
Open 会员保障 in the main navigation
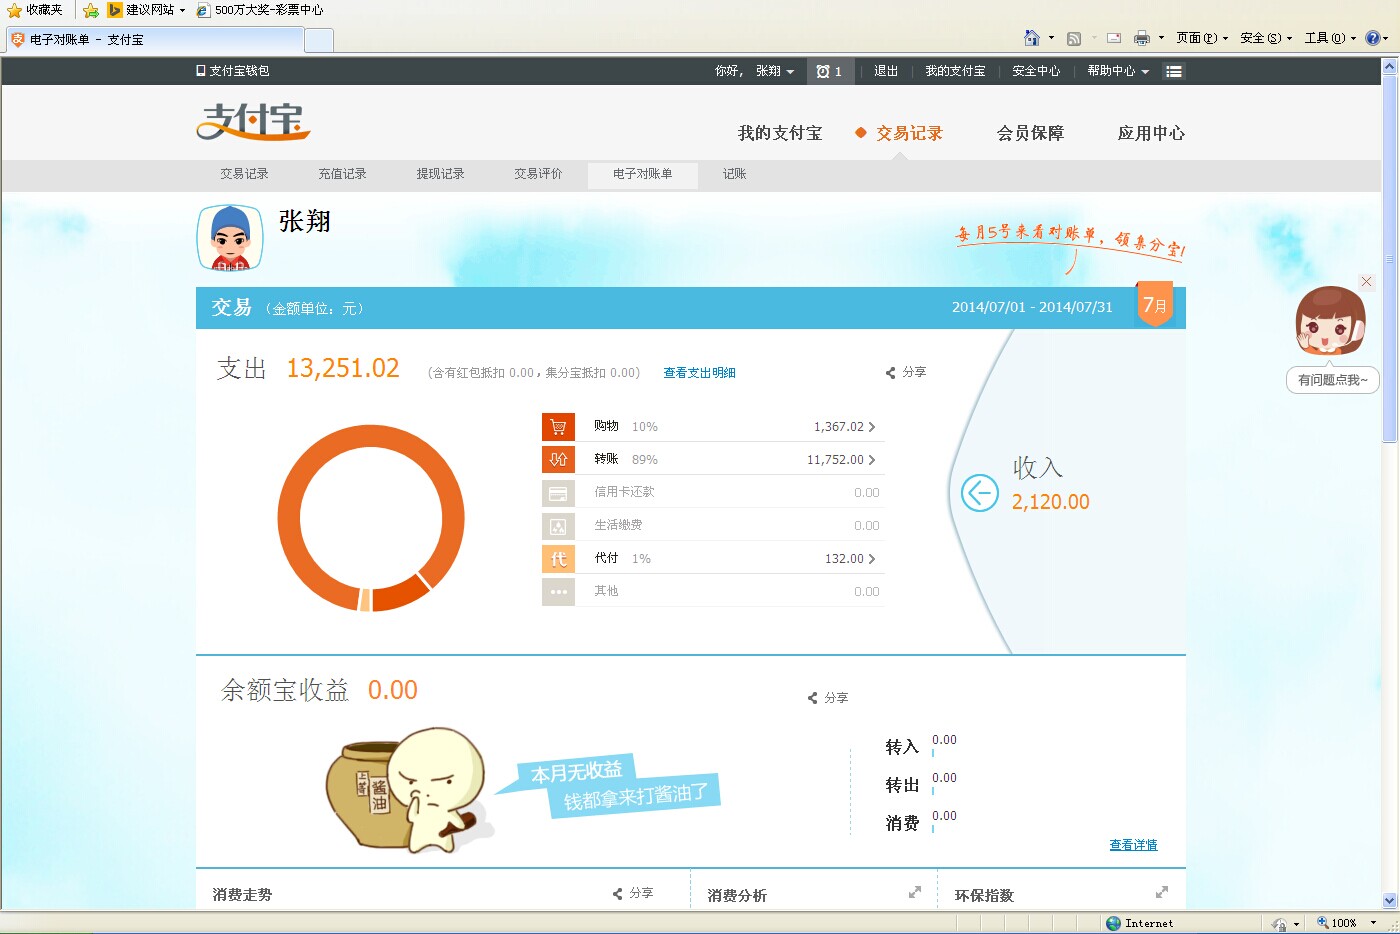pyautogui.click(x=1030, y=133)
